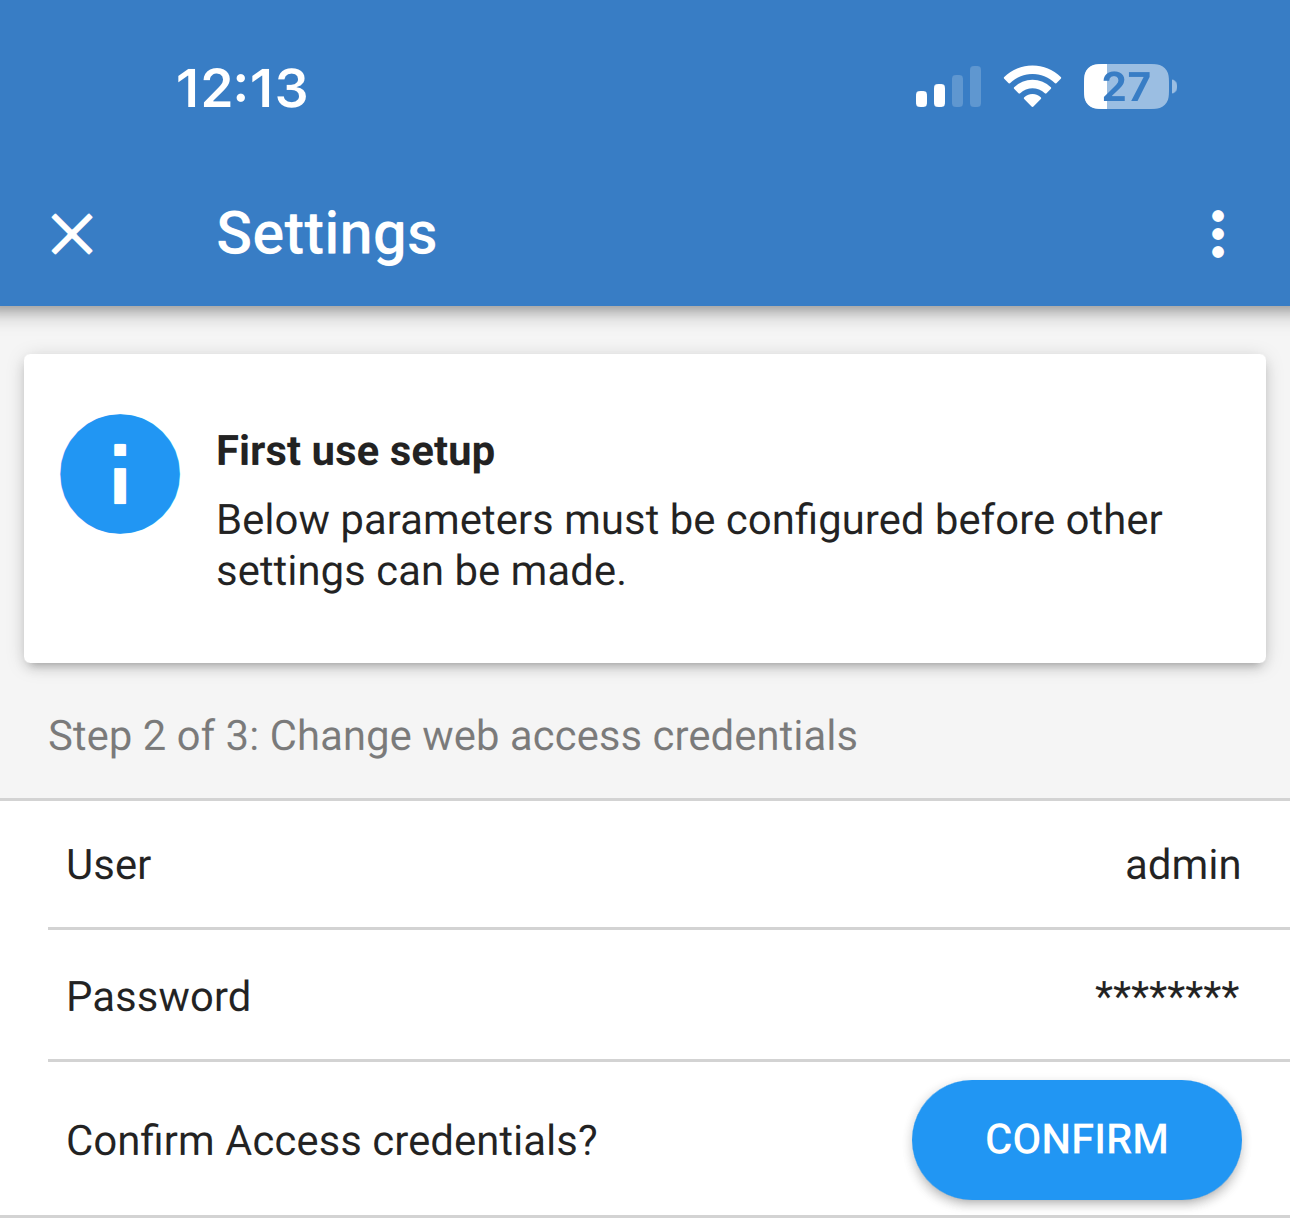The image size is (1290, 1218).
Task: Tap the battery indicator showing 27
Action: point(1129,87)
